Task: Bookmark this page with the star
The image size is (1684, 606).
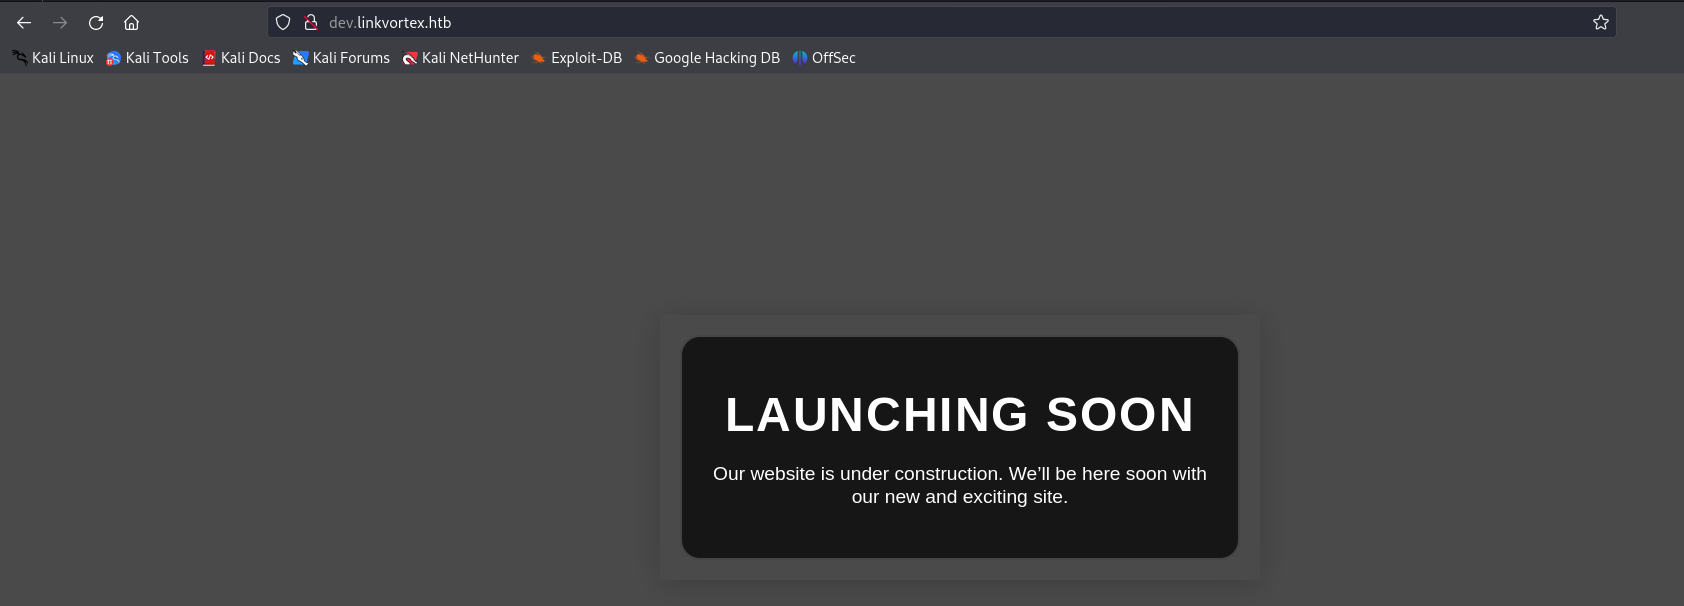Action: pyautogui.click(x=1601, y=22)
